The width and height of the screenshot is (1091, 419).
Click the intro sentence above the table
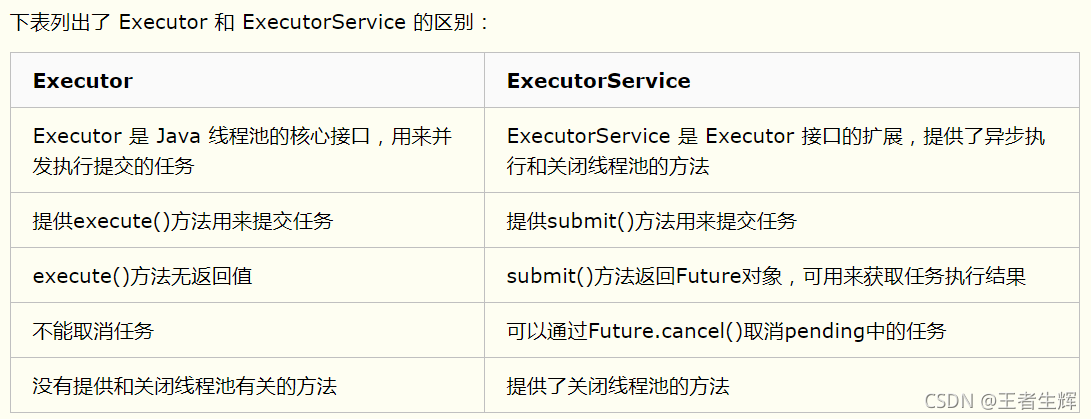[249, 22]
